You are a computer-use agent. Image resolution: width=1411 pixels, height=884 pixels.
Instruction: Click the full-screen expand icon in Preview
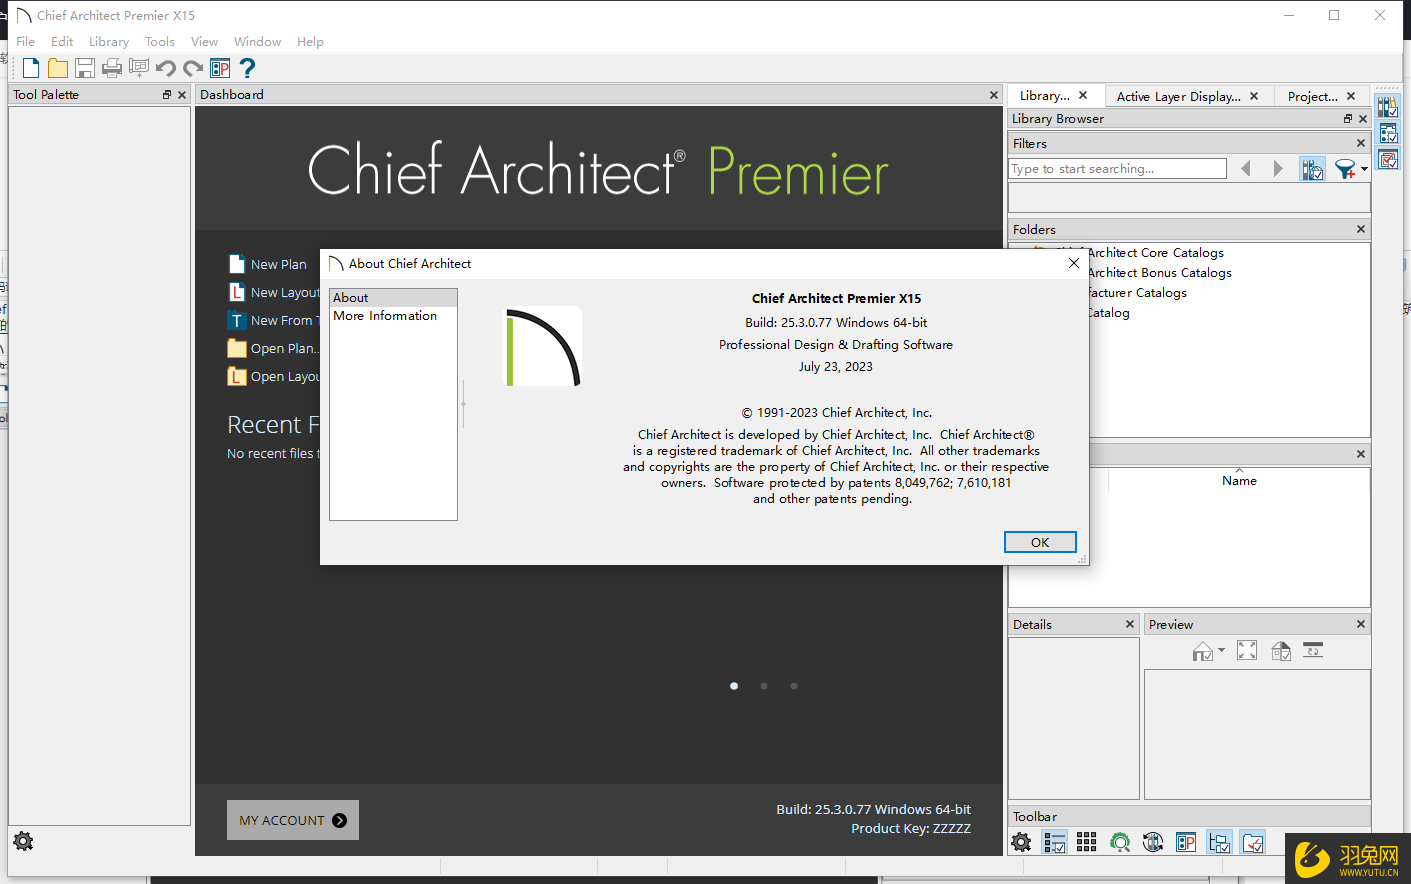pyautogui.click(x=1247, y=651)
